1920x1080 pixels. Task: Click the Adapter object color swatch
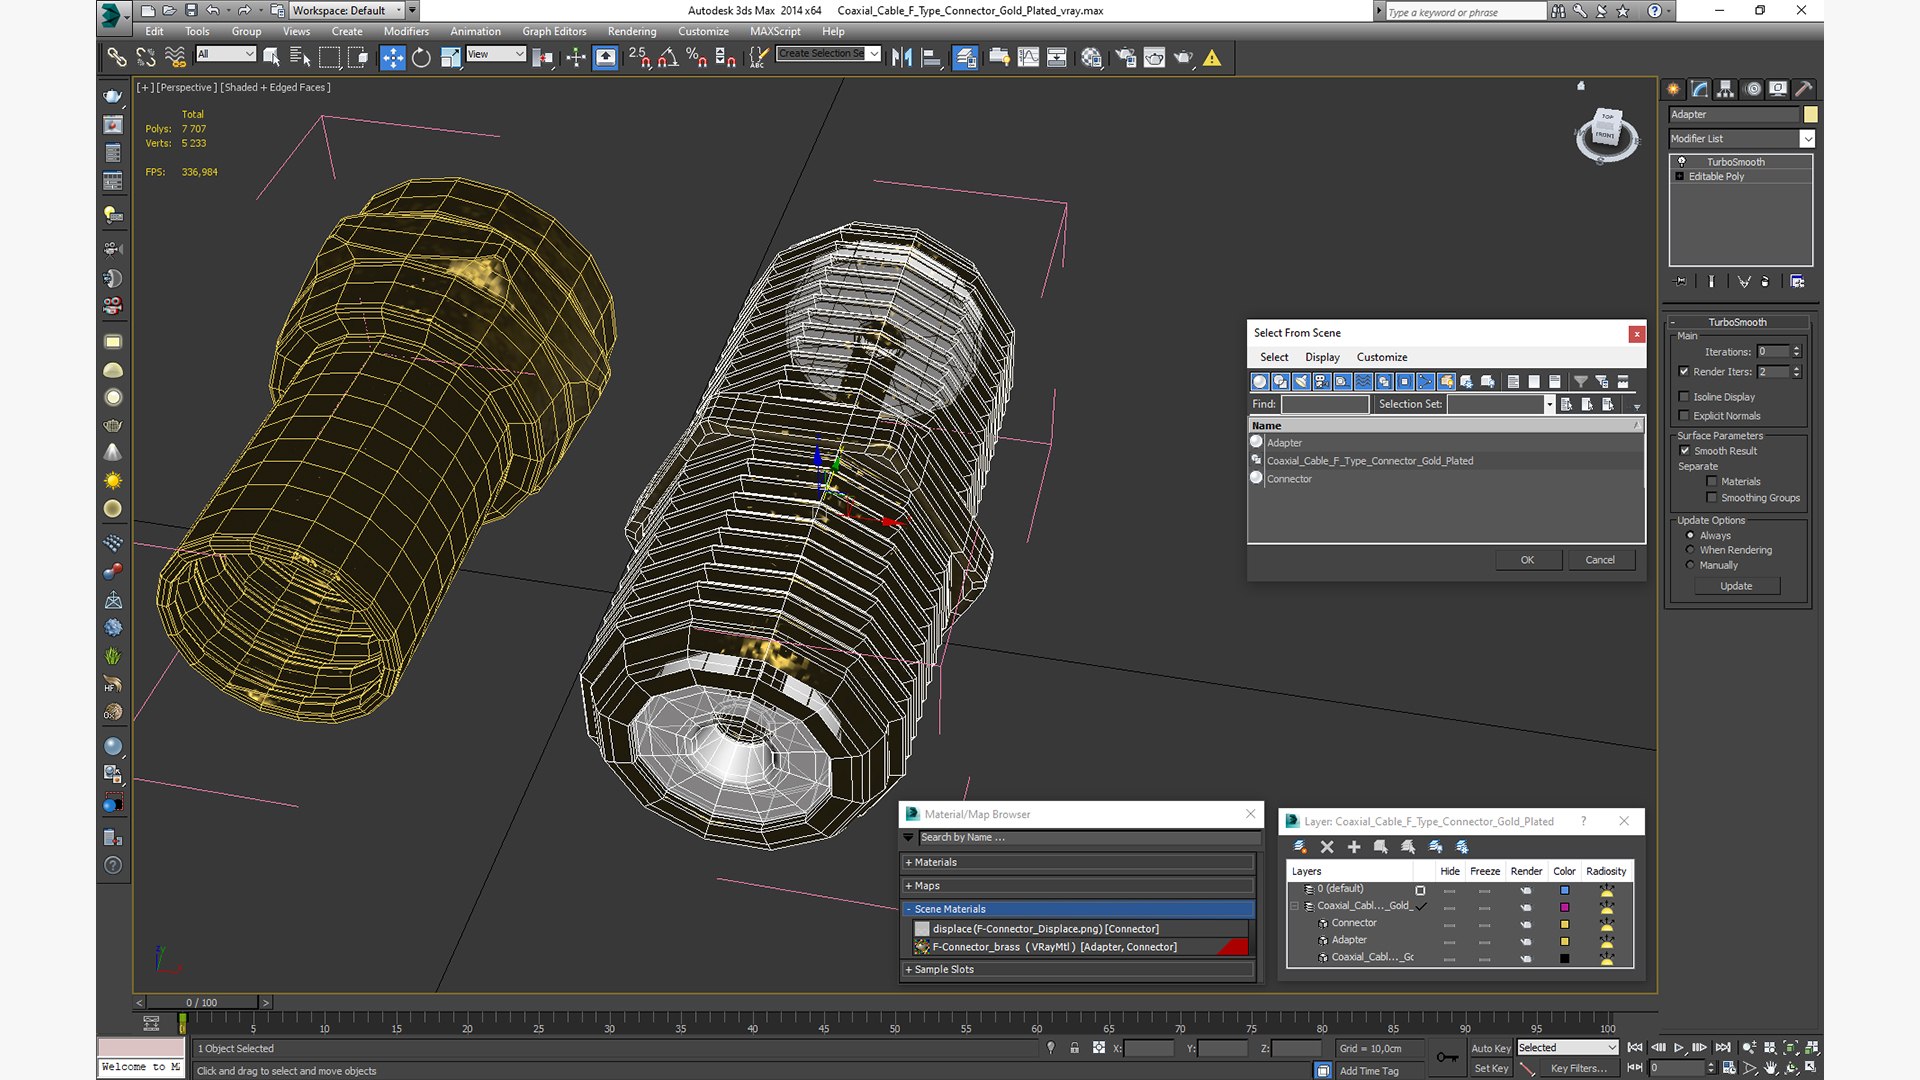click(1810, 114)
